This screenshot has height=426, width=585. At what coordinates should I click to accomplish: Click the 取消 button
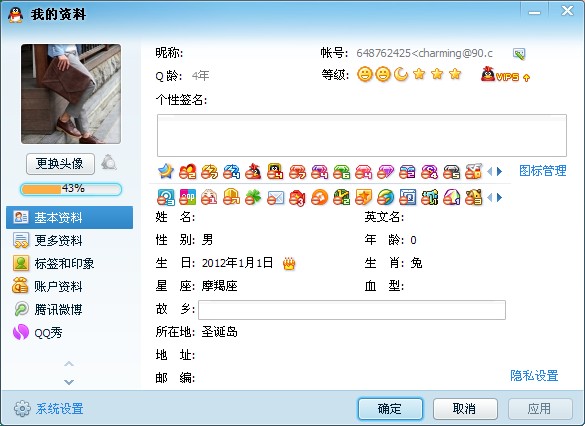pyautogui.click(x=465, y=409)
